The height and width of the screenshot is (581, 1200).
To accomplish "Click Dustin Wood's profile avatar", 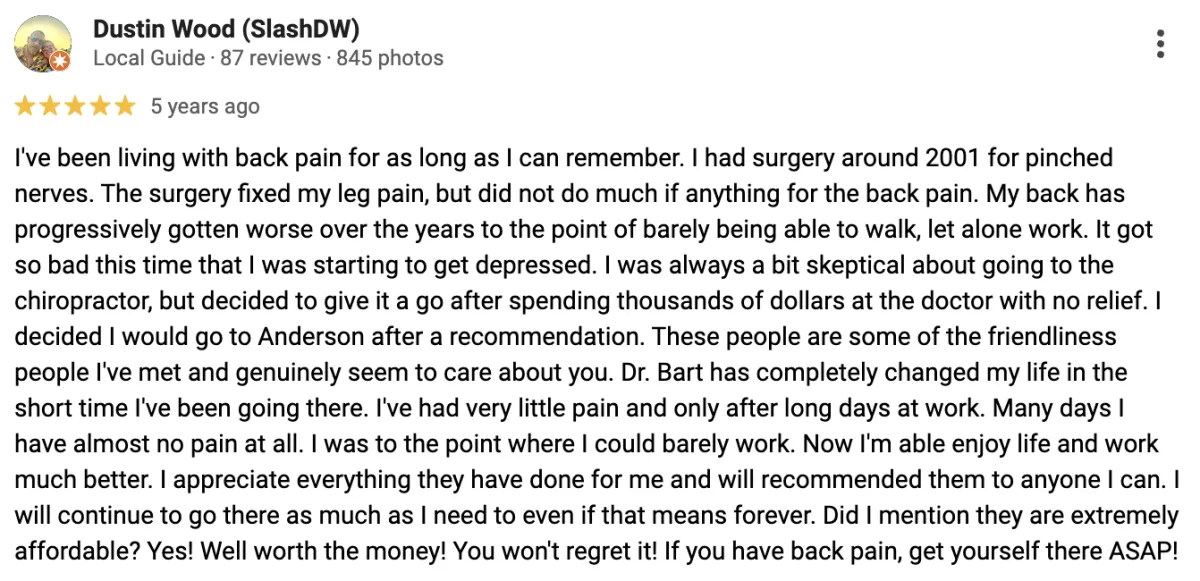I will point(42,43).
